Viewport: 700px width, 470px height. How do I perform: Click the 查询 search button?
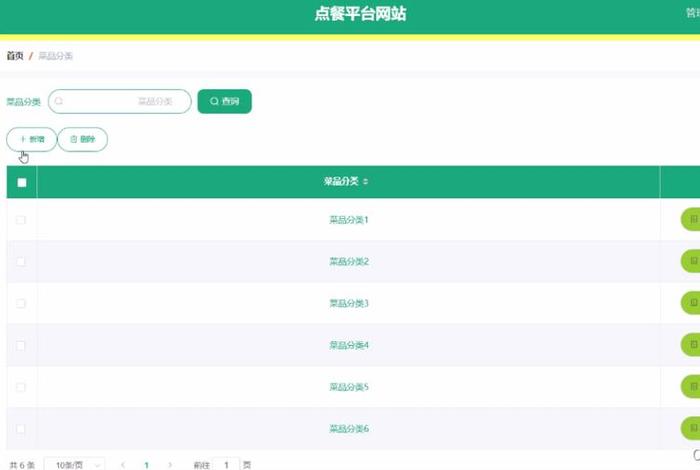225,101
